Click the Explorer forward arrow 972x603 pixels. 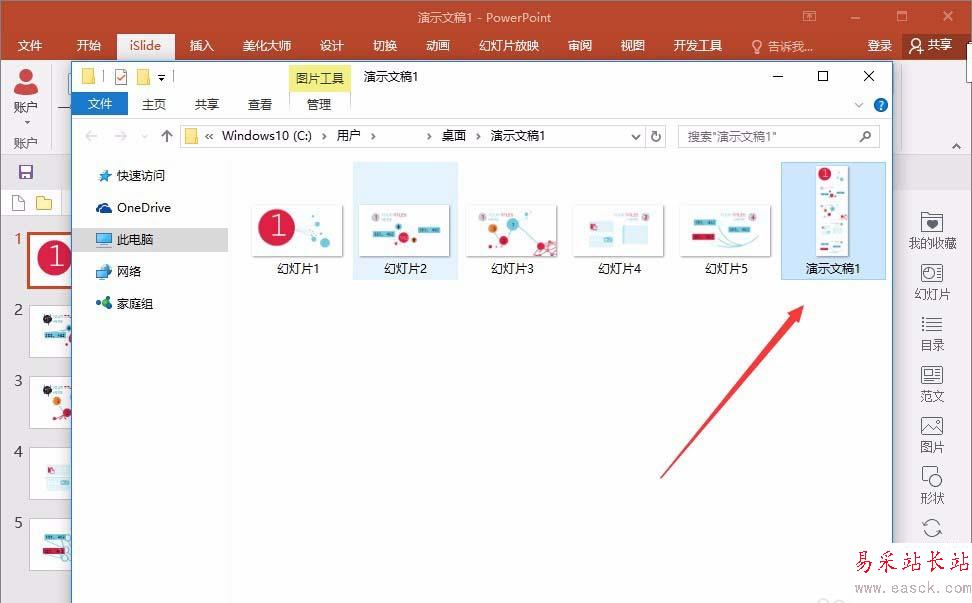pos(120,136)
